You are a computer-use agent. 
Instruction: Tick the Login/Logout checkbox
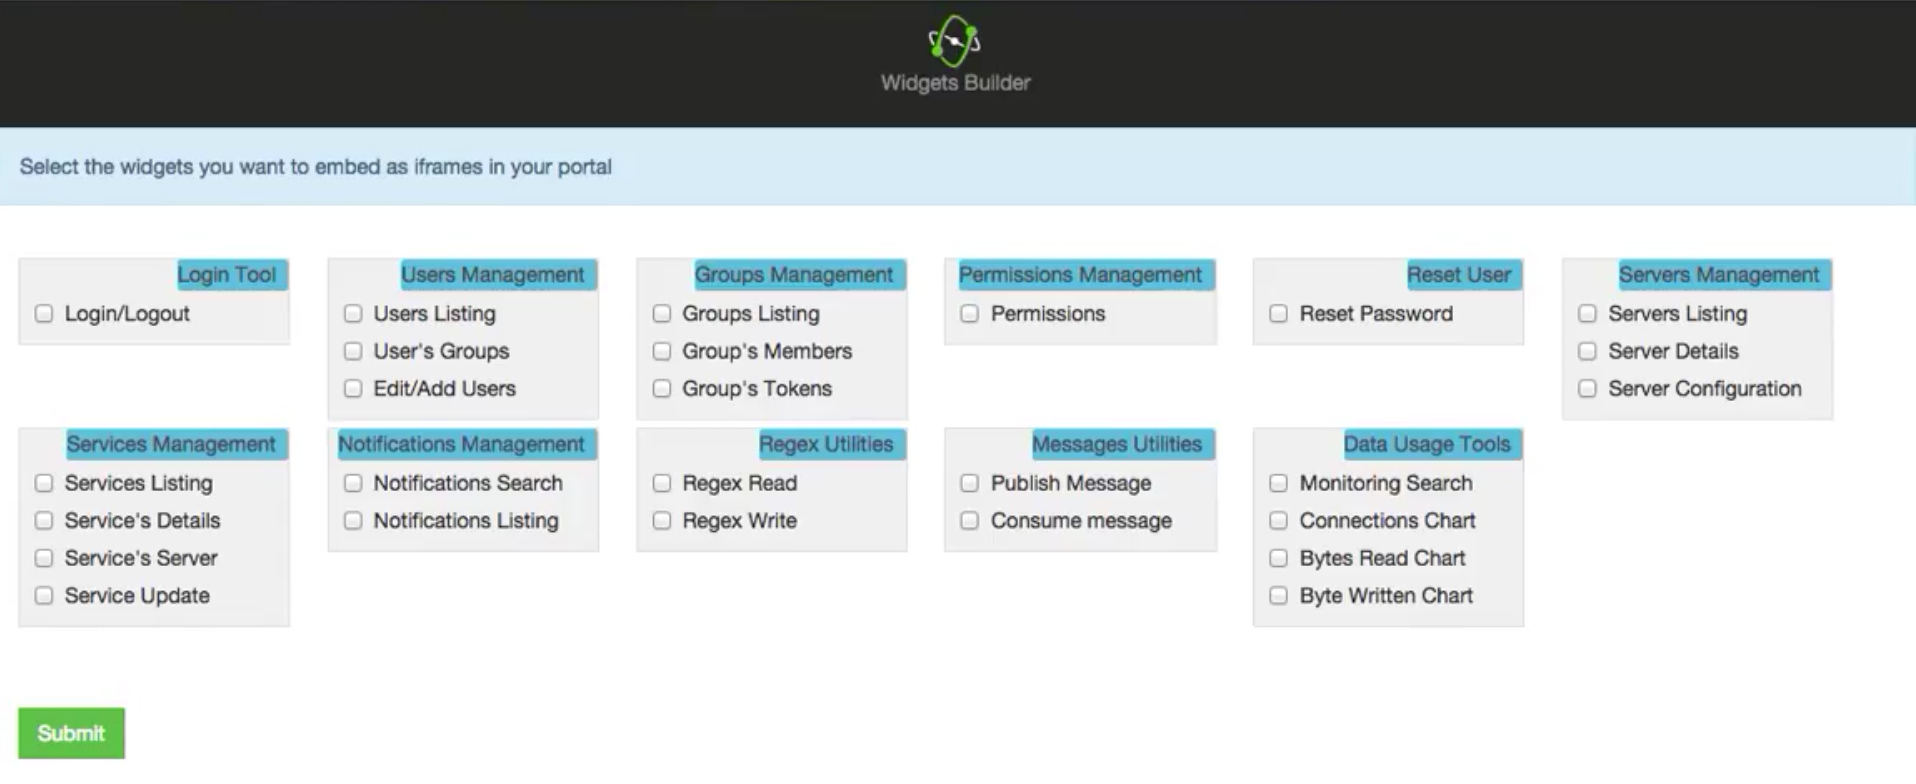pos(44,314)
